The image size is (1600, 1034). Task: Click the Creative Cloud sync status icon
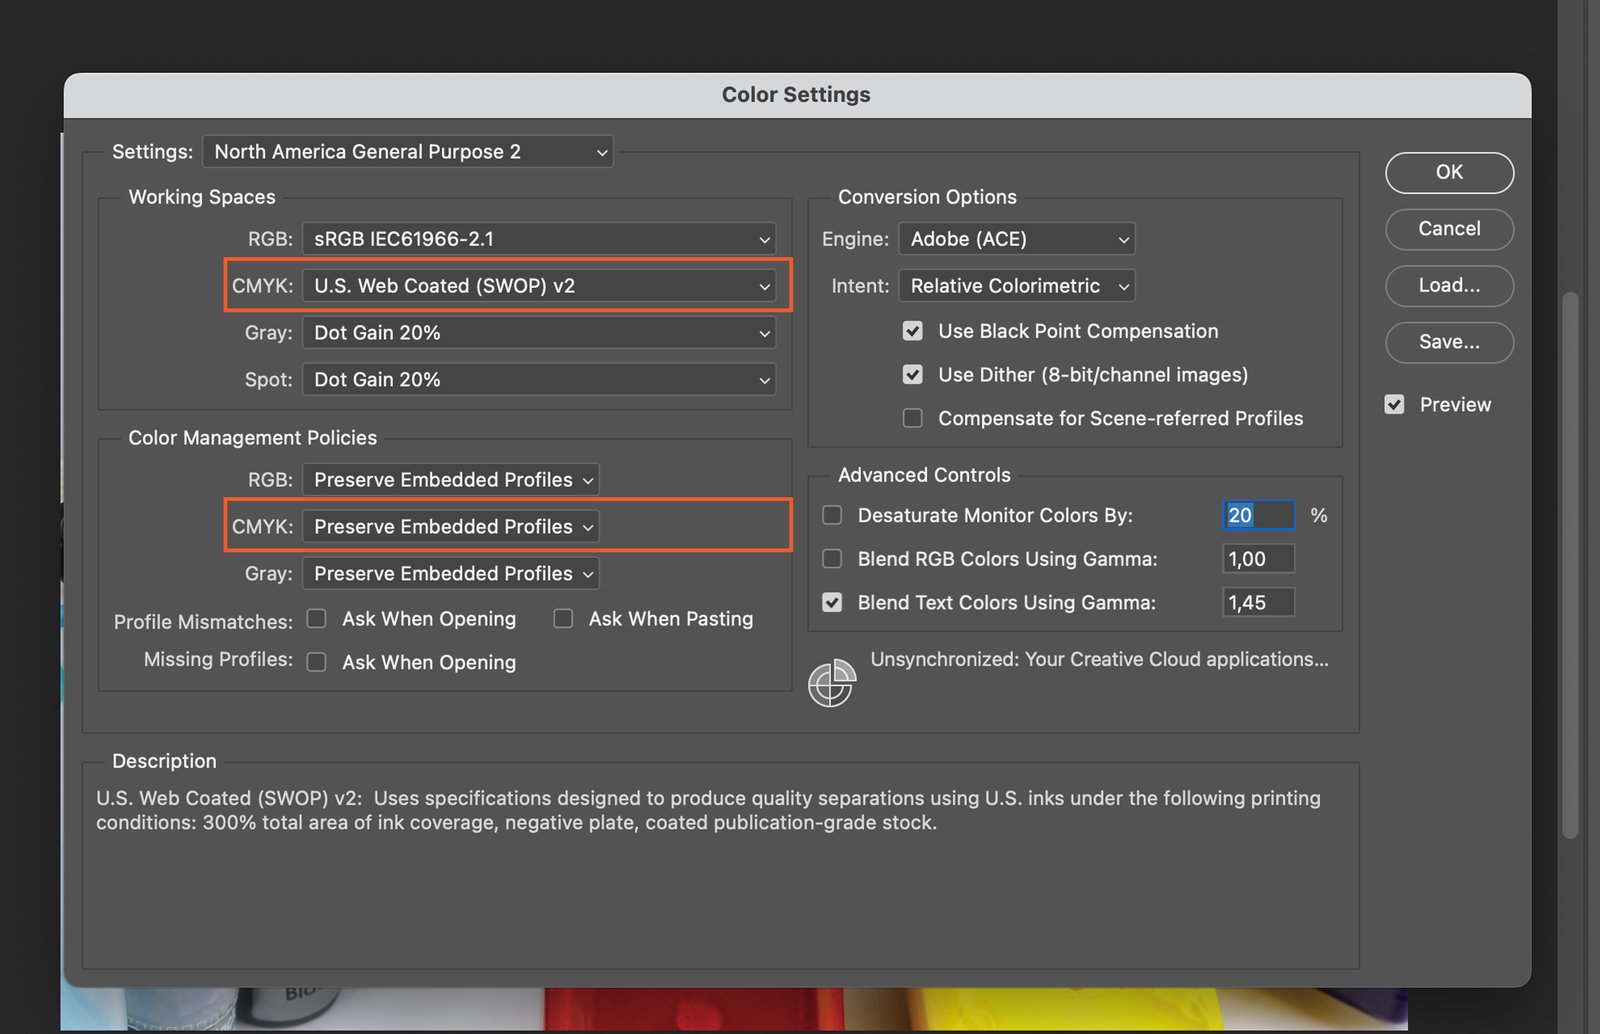pos(831,683)
